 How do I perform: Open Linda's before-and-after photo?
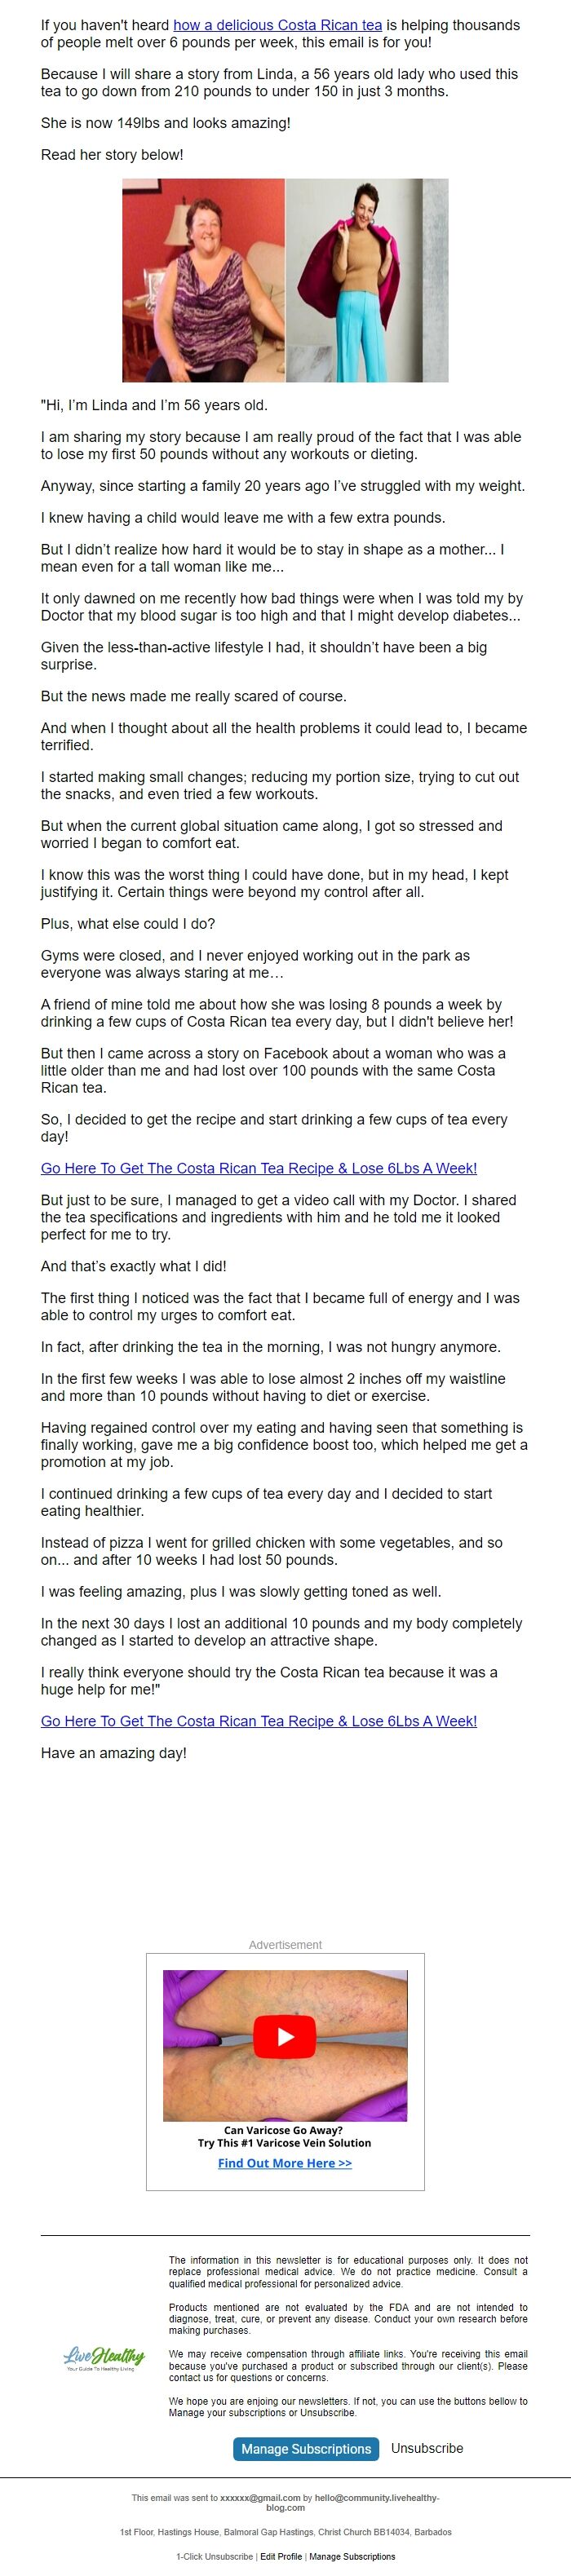coord(285,280)
